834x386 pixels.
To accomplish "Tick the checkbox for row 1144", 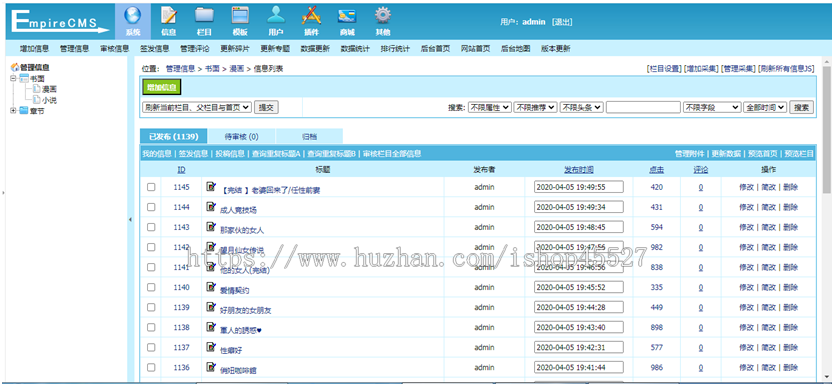I will coord(151,207).
